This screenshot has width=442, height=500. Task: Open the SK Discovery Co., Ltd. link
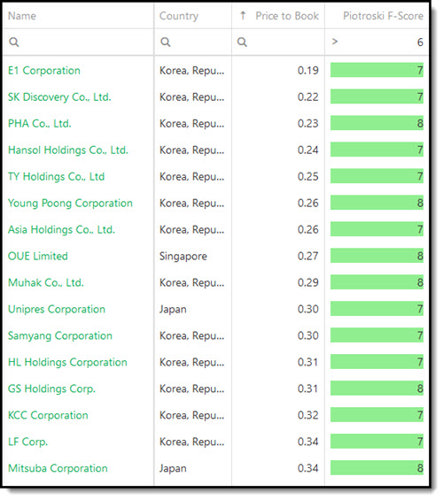tap(59, 97)
